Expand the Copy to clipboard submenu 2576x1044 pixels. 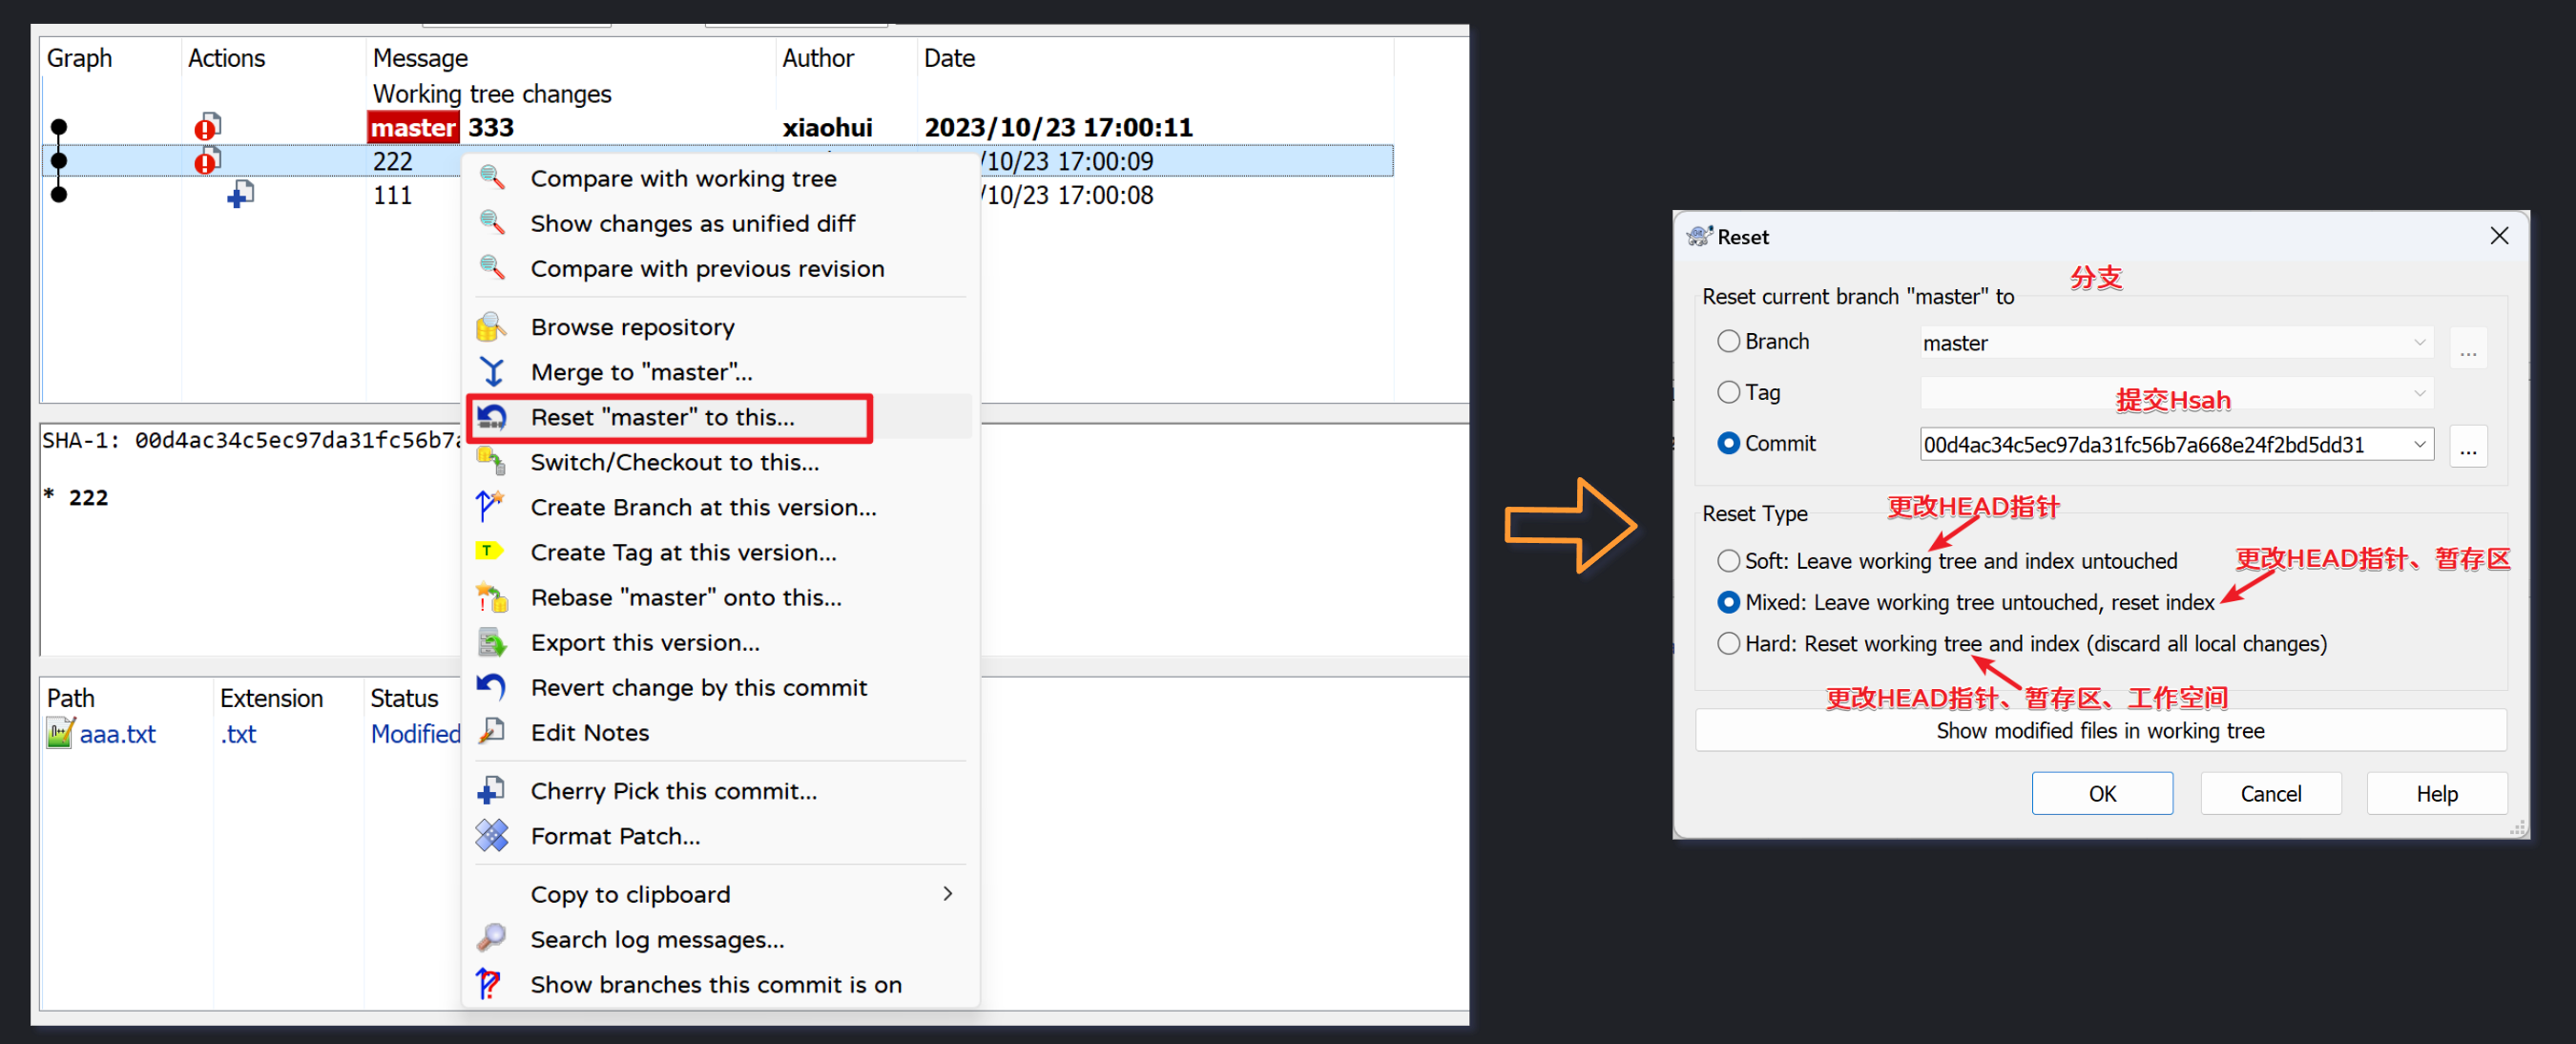pyautogui.click(x=946, y=894)
